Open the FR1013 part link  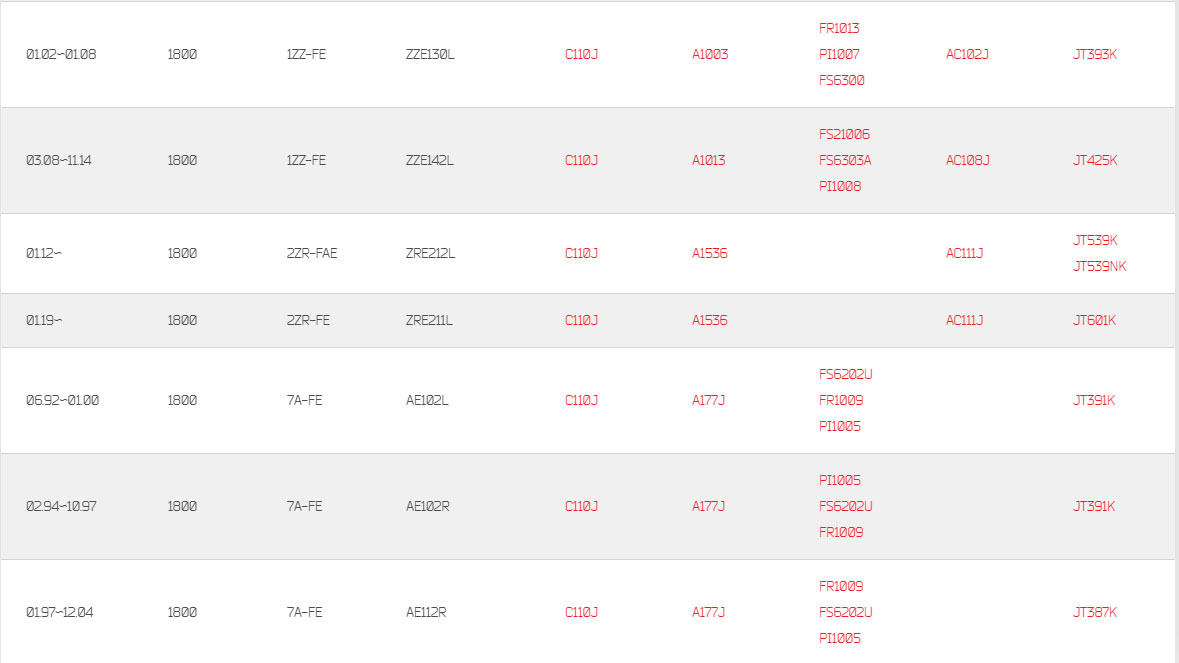point(838,29)
